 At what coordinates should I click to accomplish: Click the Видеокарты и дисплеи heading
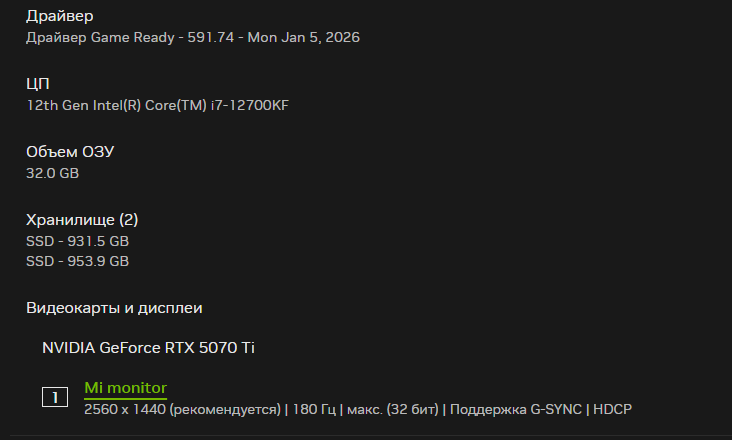[x=115, y=308]
